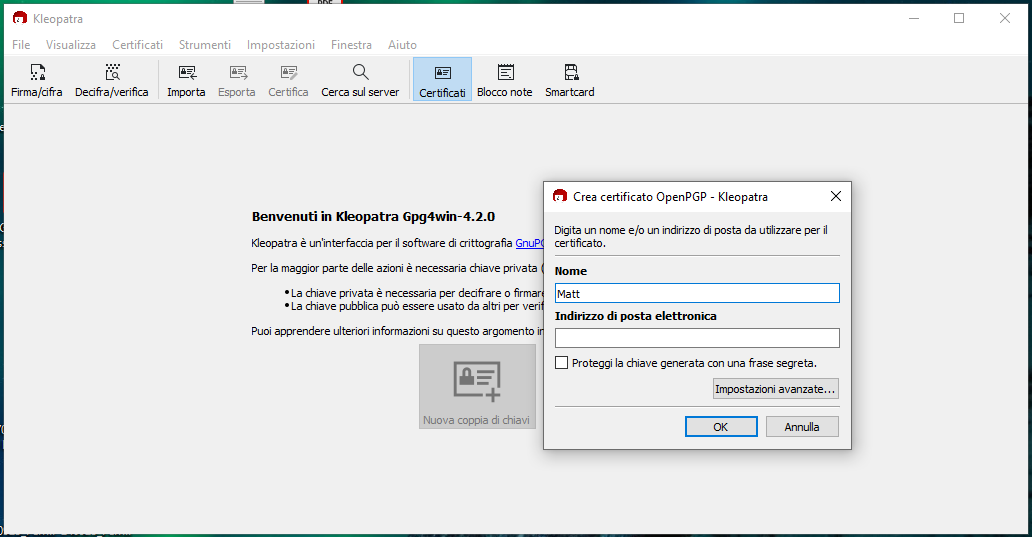Close the Crea certificato OpenPGP dialog

(x=836, y=196)
